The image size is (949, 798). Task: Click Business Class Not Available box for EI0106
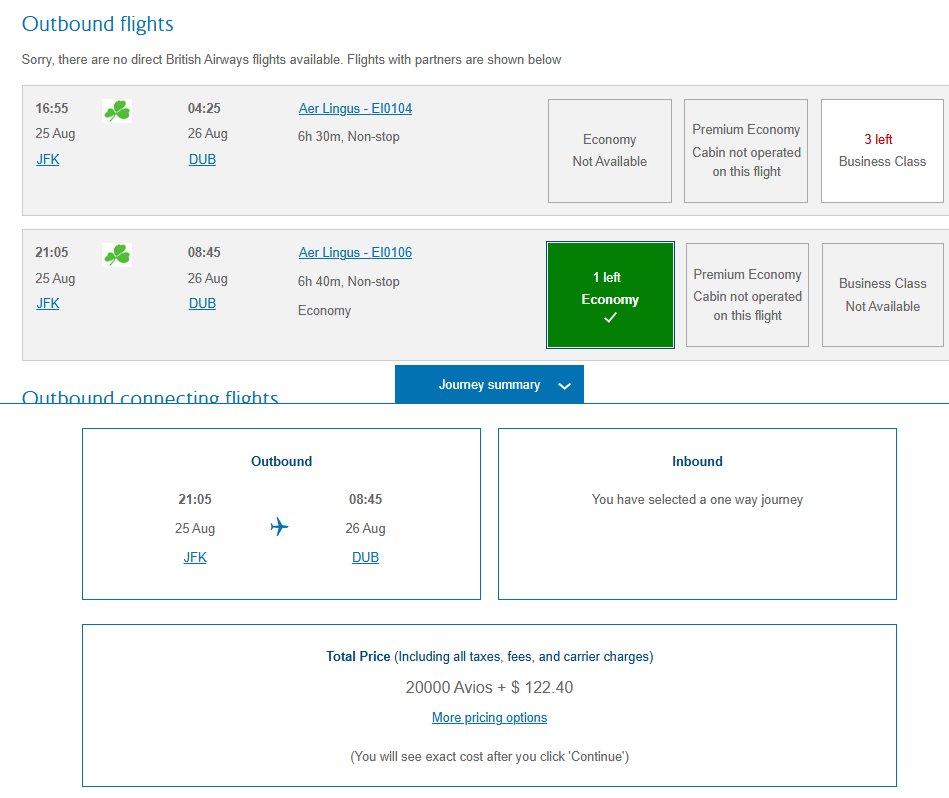click(x=882, y=295)
